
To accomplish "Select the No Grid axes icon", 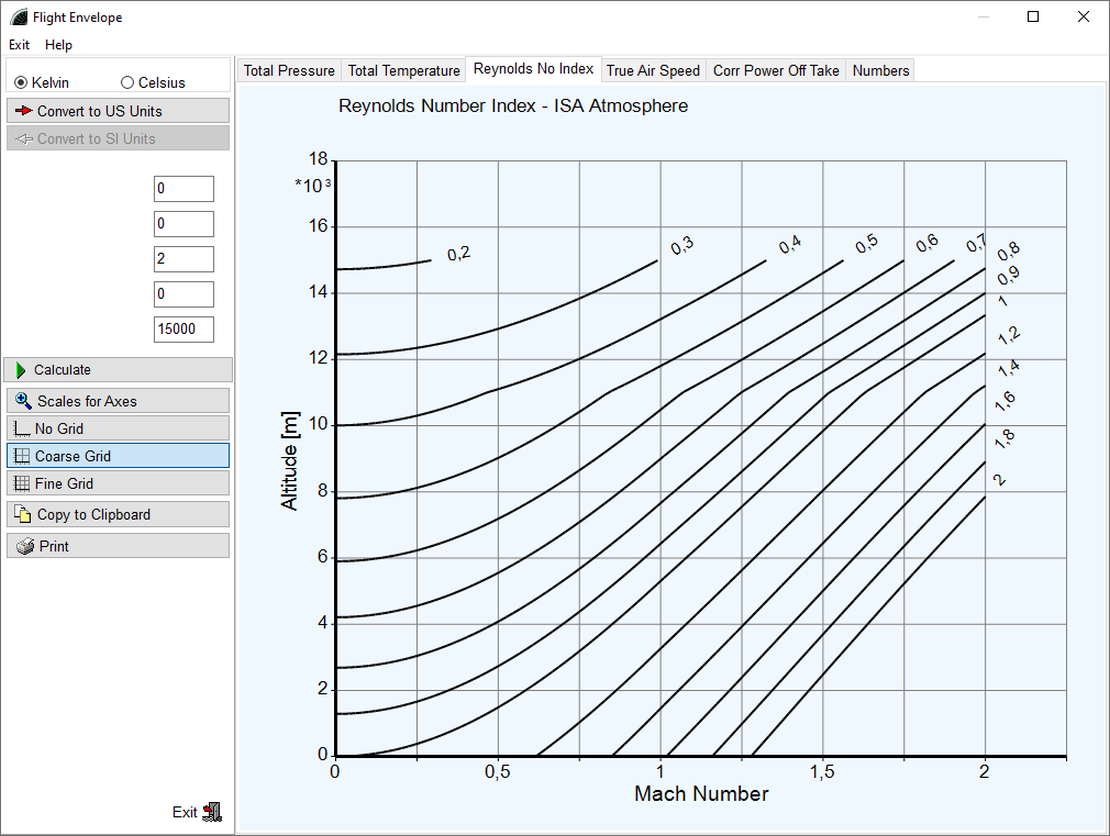I will pos(21,429).
